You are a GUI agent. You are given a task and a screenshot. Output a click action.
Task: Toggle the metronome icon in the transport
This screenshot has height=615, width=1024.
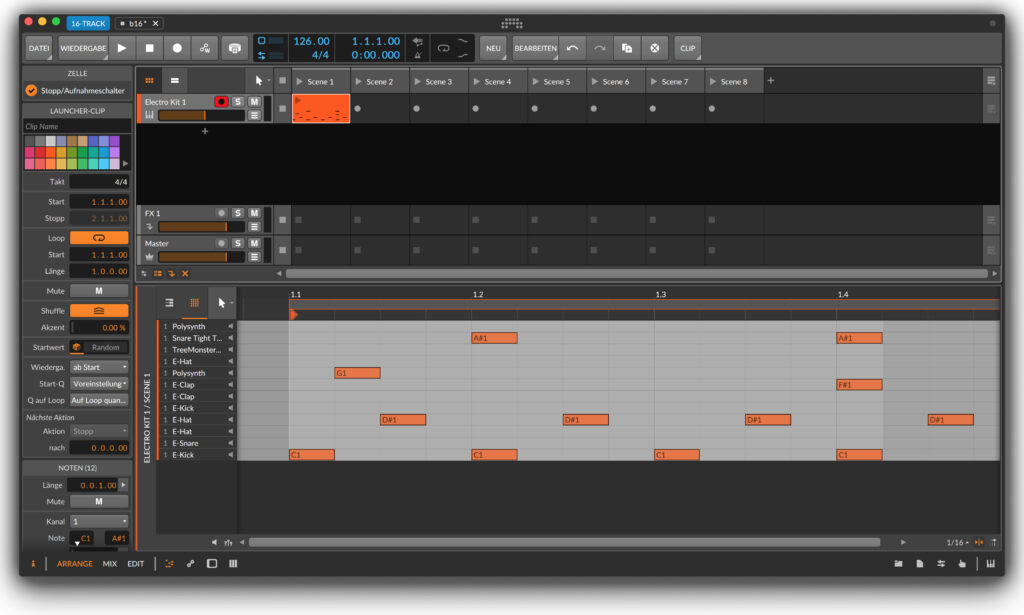pos(418,55)
